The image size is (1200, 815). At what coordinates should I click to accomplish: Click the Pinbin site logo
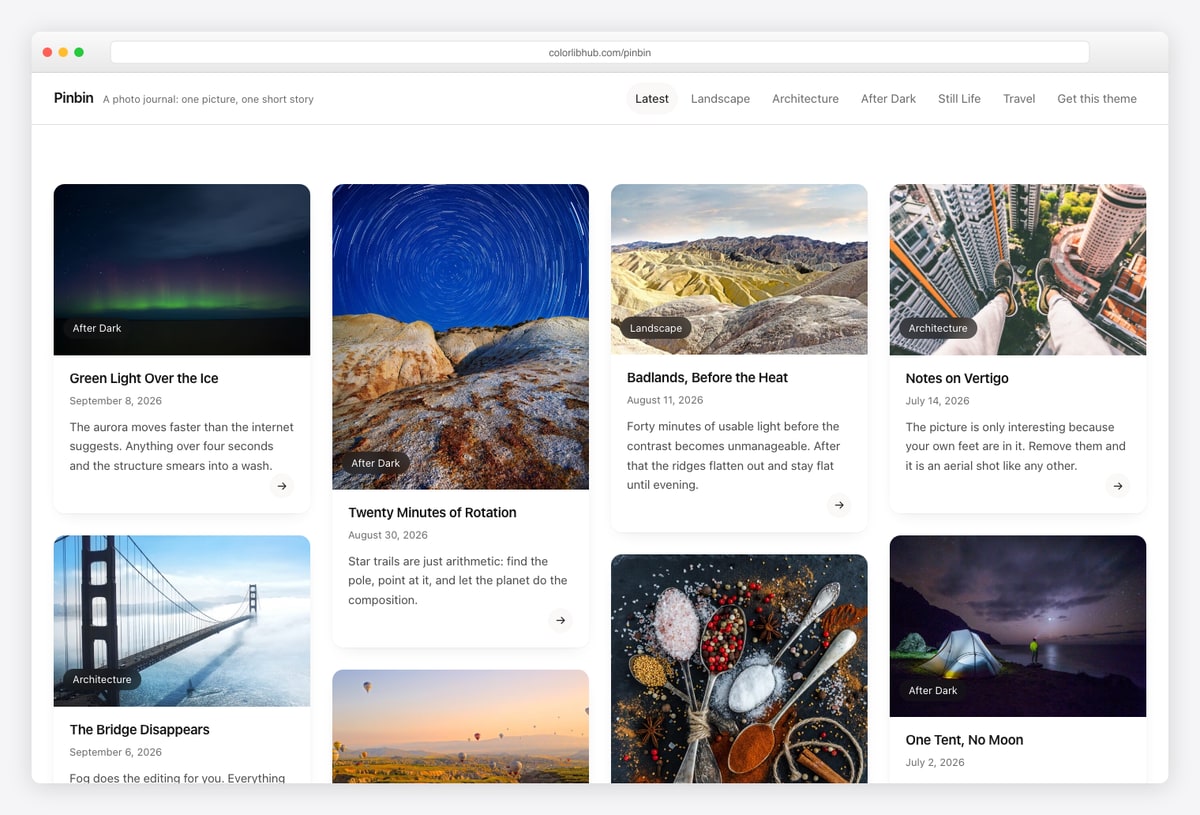tap(74, 98)
